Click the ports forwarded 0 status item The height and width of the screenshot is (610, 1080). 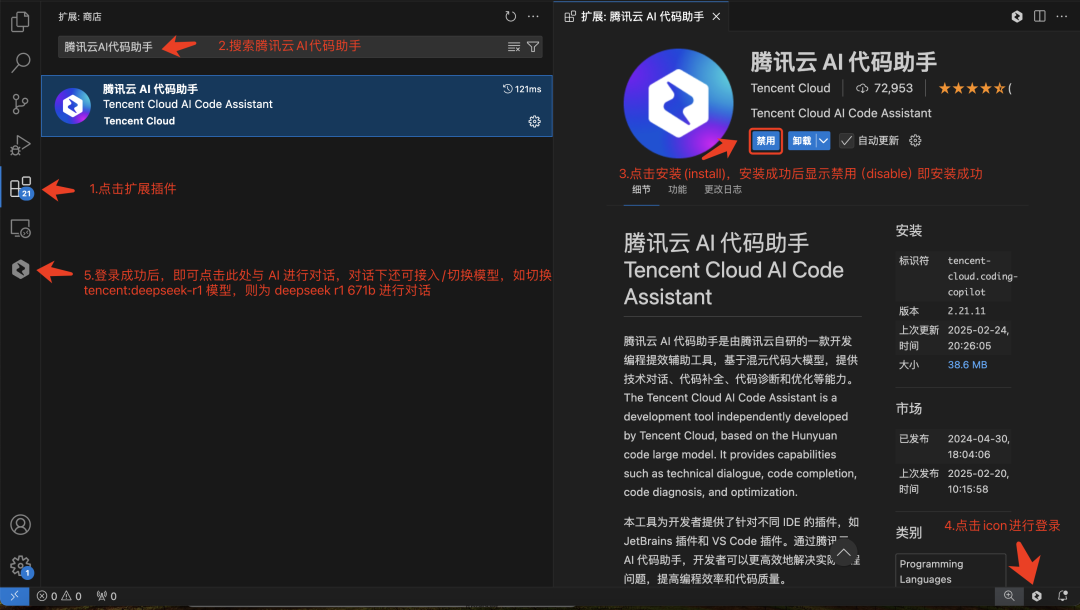[x=107, y=596]
